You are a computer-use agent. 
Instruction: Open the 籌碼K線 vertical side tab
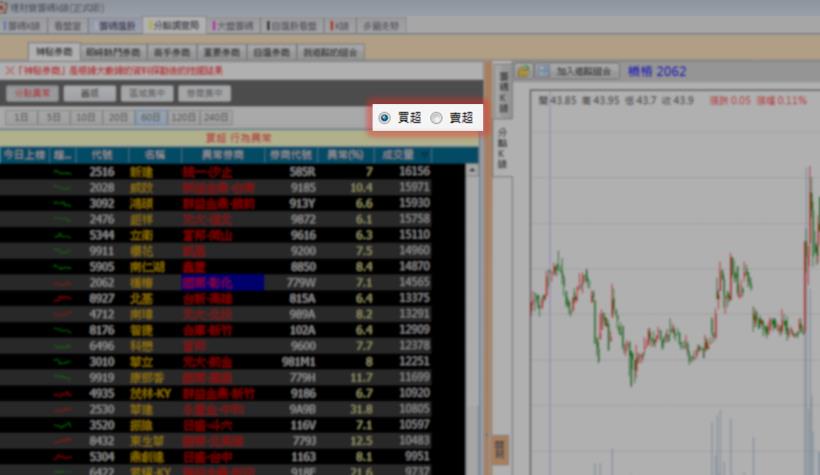pyautogui.click(x=504, y=93)
